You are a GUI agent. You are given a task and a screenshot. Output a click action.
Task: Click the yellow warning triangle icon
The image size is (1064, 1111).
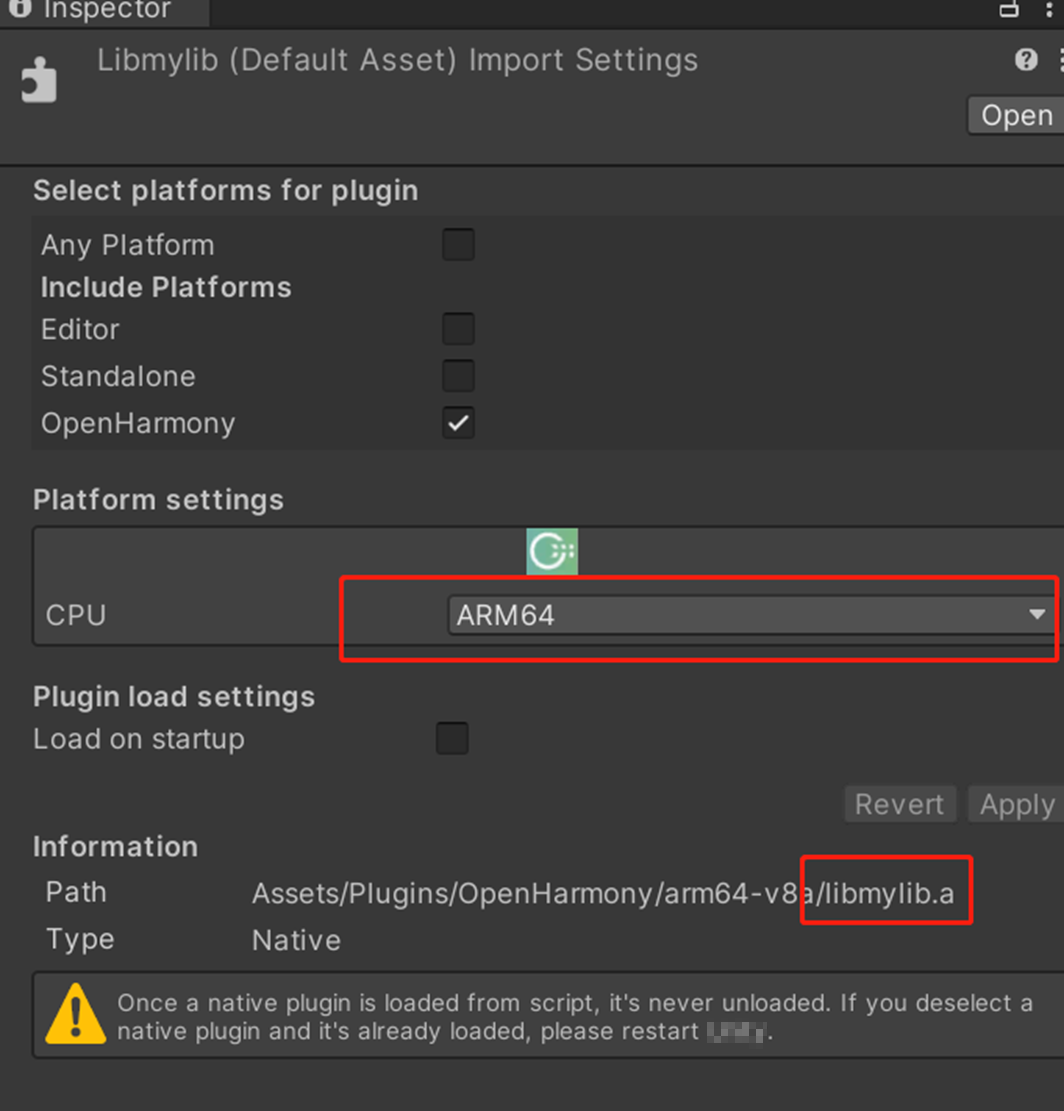[74, 1013]
